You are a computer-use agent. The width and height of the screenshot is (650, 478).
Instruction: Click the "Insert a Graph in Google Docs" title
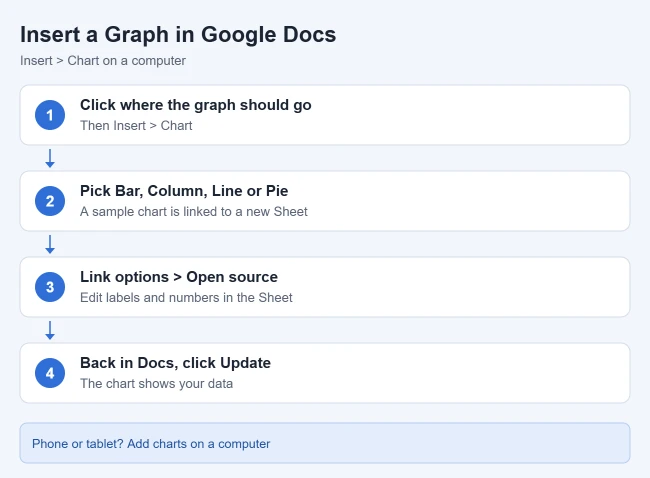tap(178, 34)
